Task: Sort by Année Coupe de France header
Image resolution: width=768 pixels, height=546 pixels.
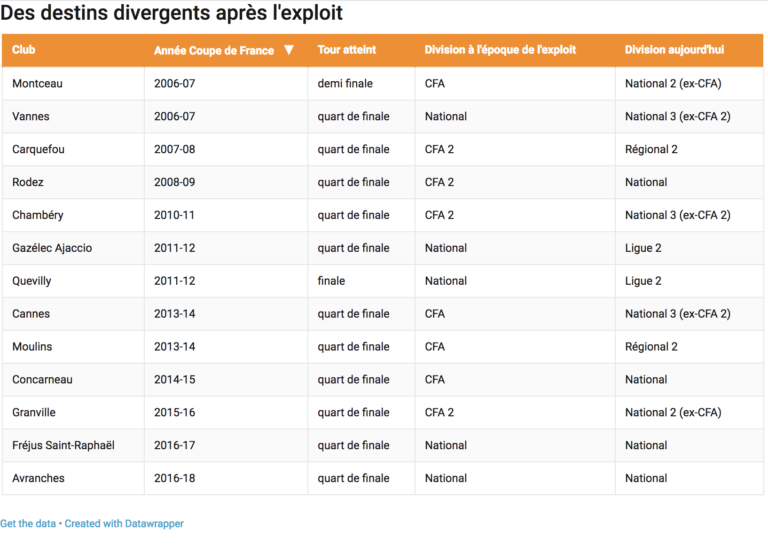Action: click(213, 50)
